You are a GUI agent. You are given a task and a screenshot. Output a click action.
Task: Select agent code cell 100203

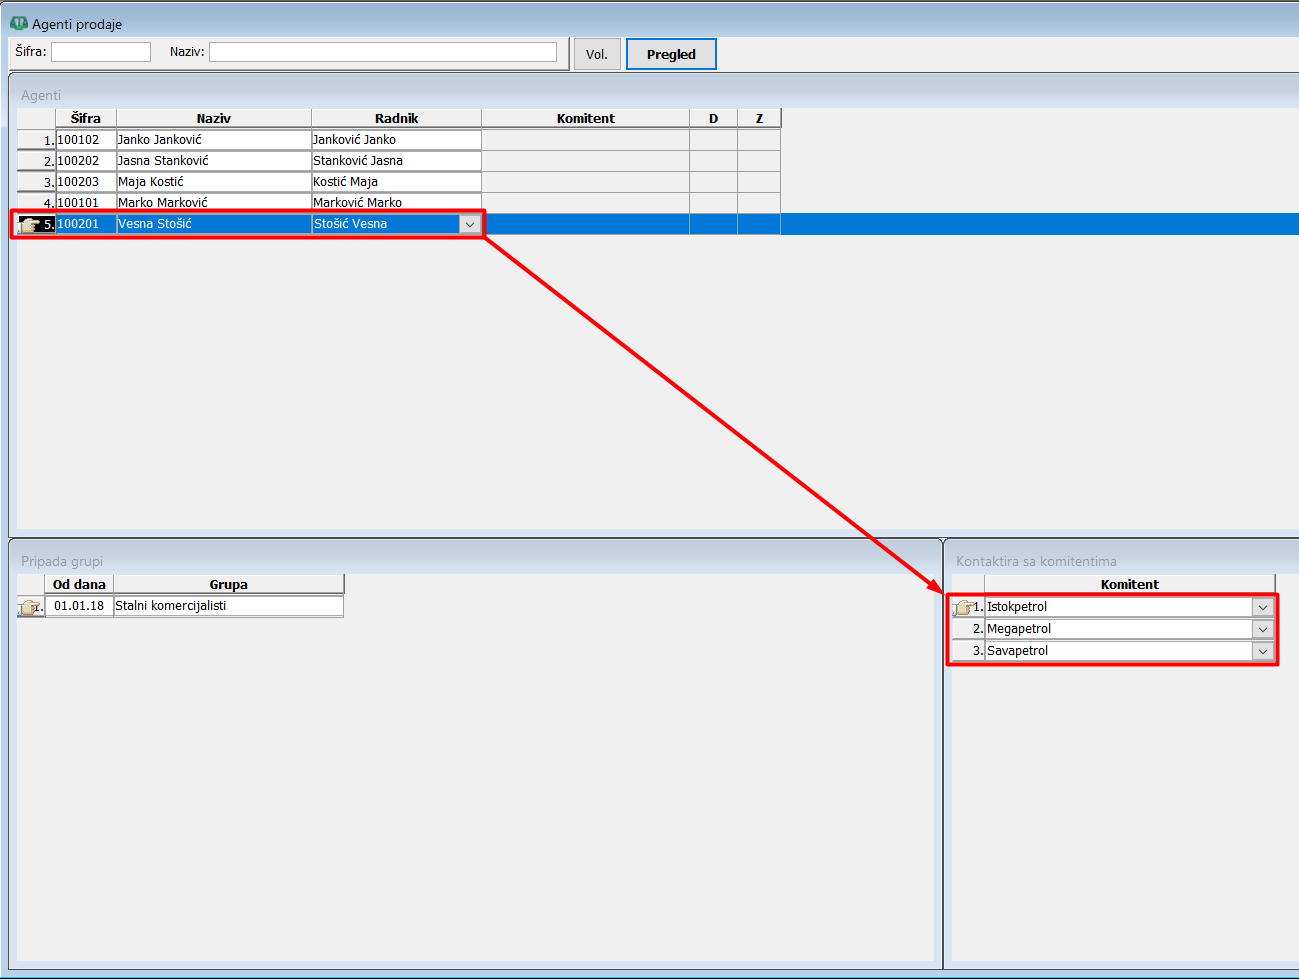click(x=86, y=182)
